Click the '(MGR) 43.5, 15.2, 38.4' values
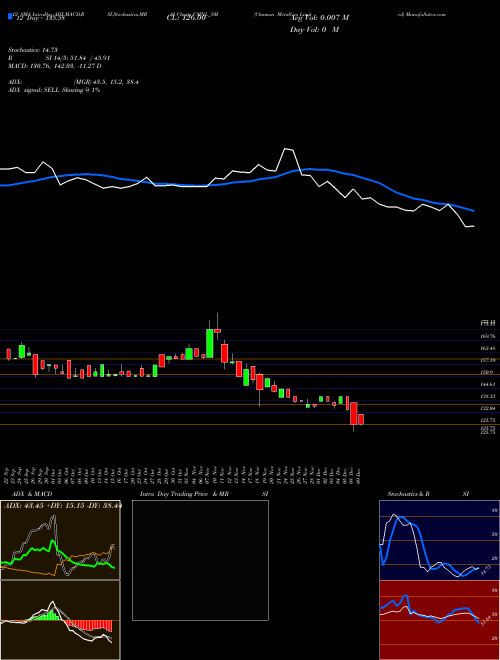Image resolution: width=500 pixels, height=660 pixels. tap(106, 82)
